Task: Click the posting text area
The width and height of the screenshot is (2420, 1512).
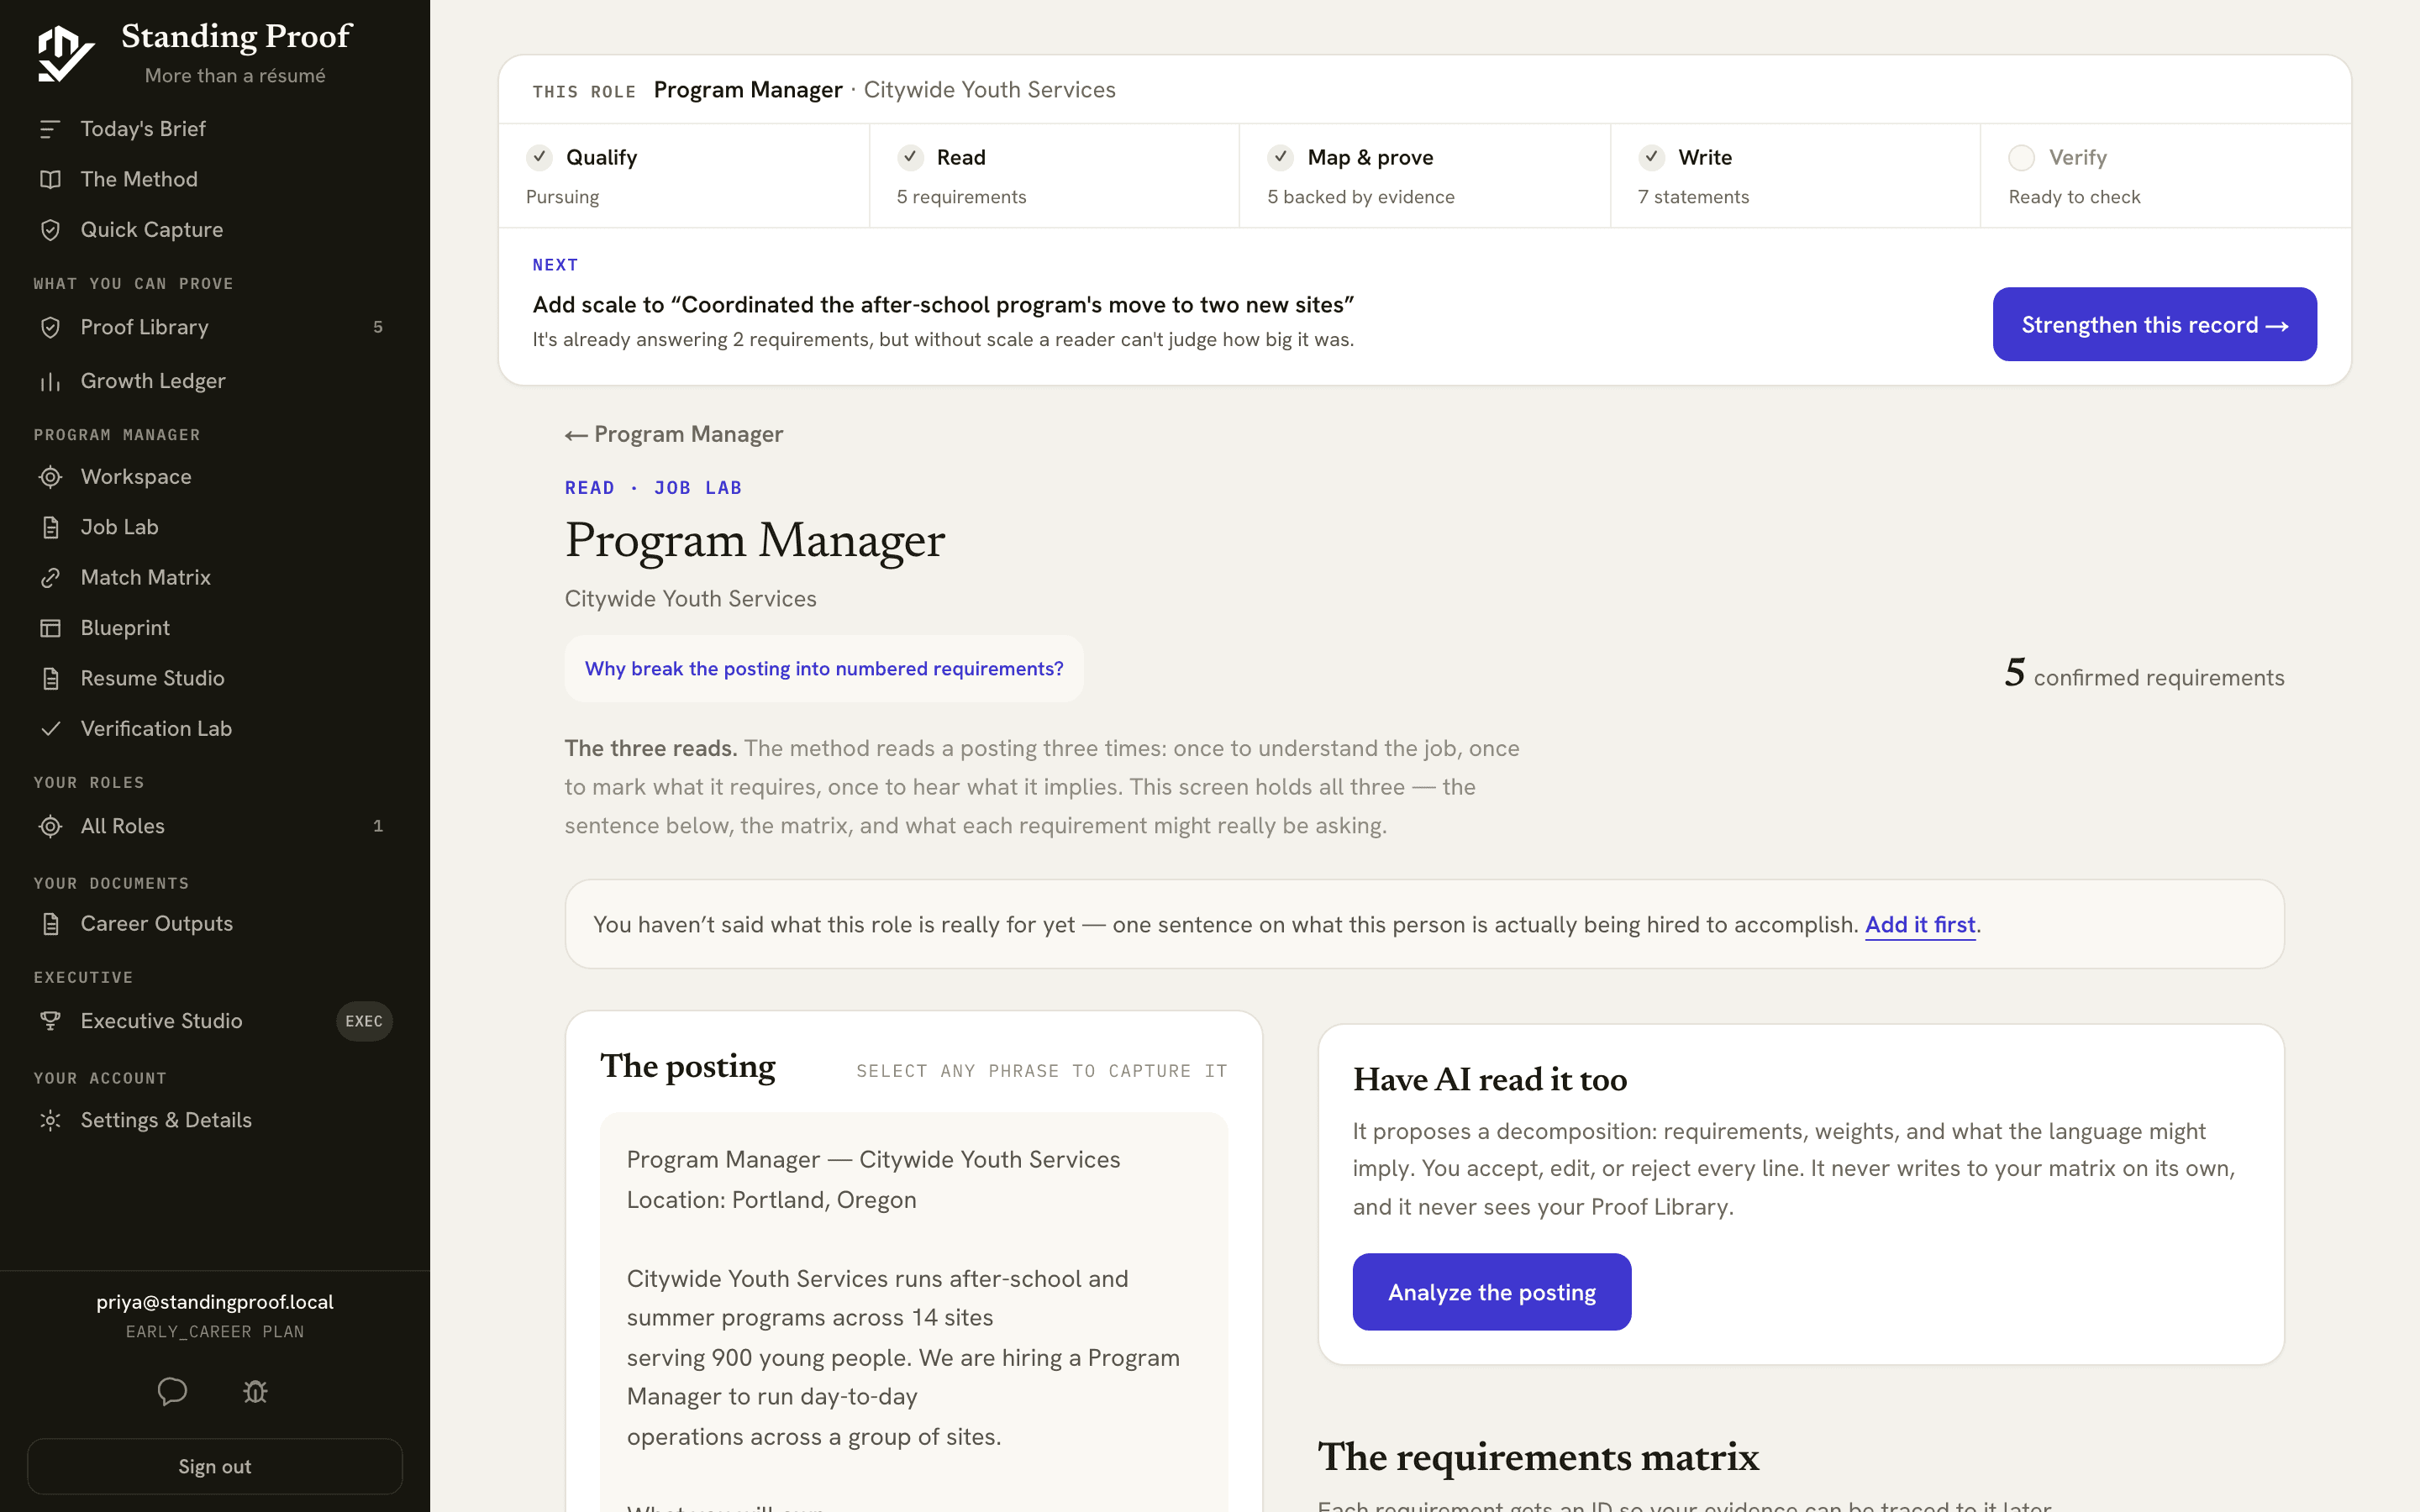Action: [913, 1313]
